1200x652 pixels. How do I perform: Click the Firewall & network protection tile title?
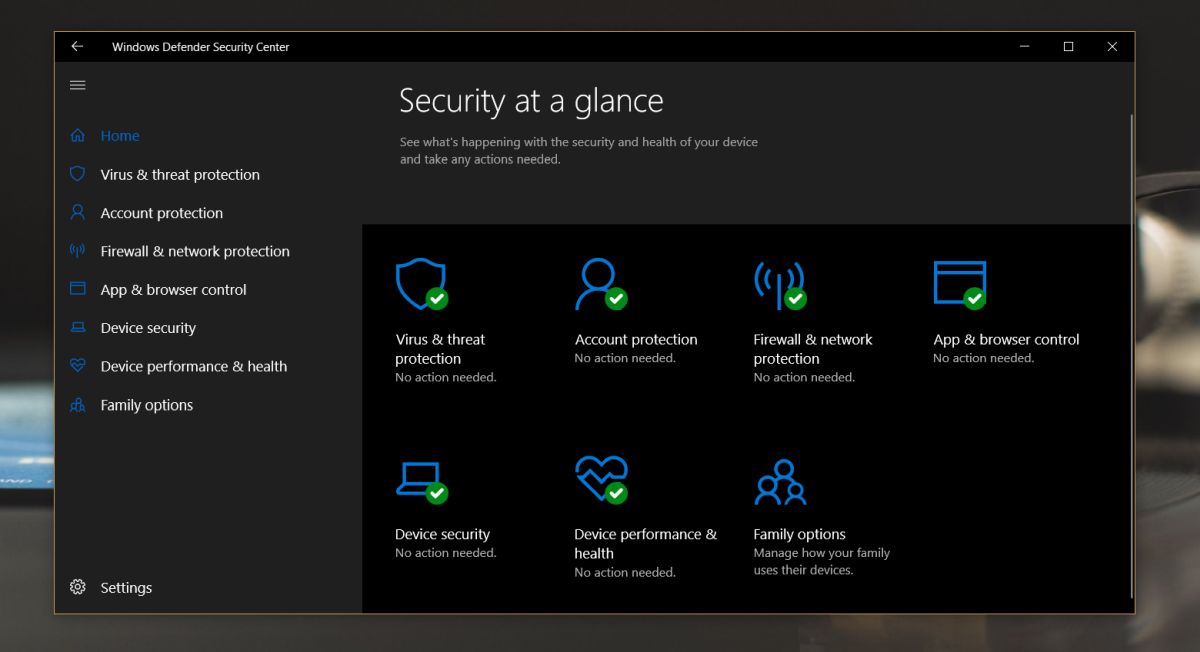point(813,349)
